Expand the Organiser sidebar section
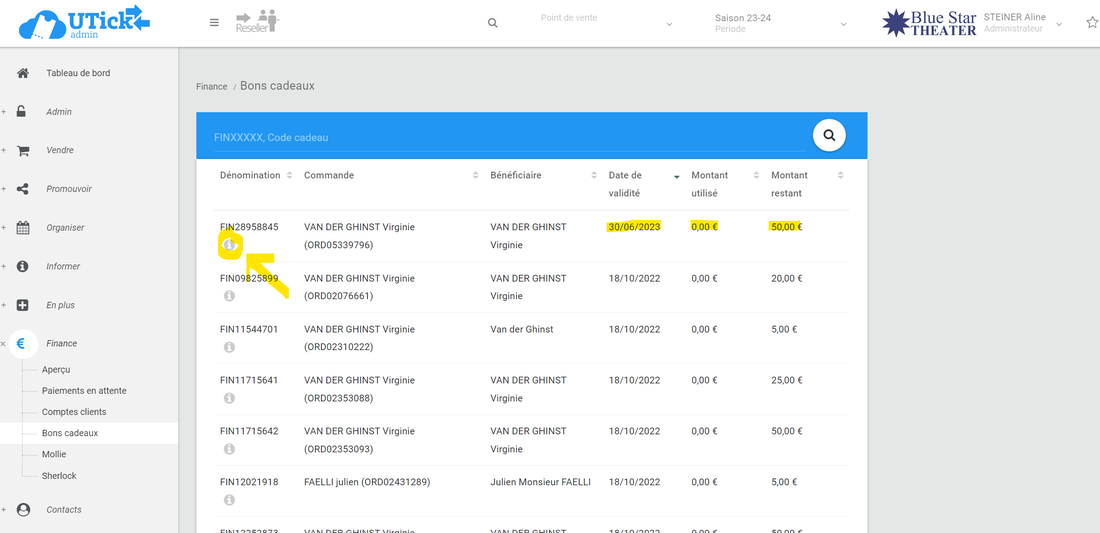 (x=65, y=227)
